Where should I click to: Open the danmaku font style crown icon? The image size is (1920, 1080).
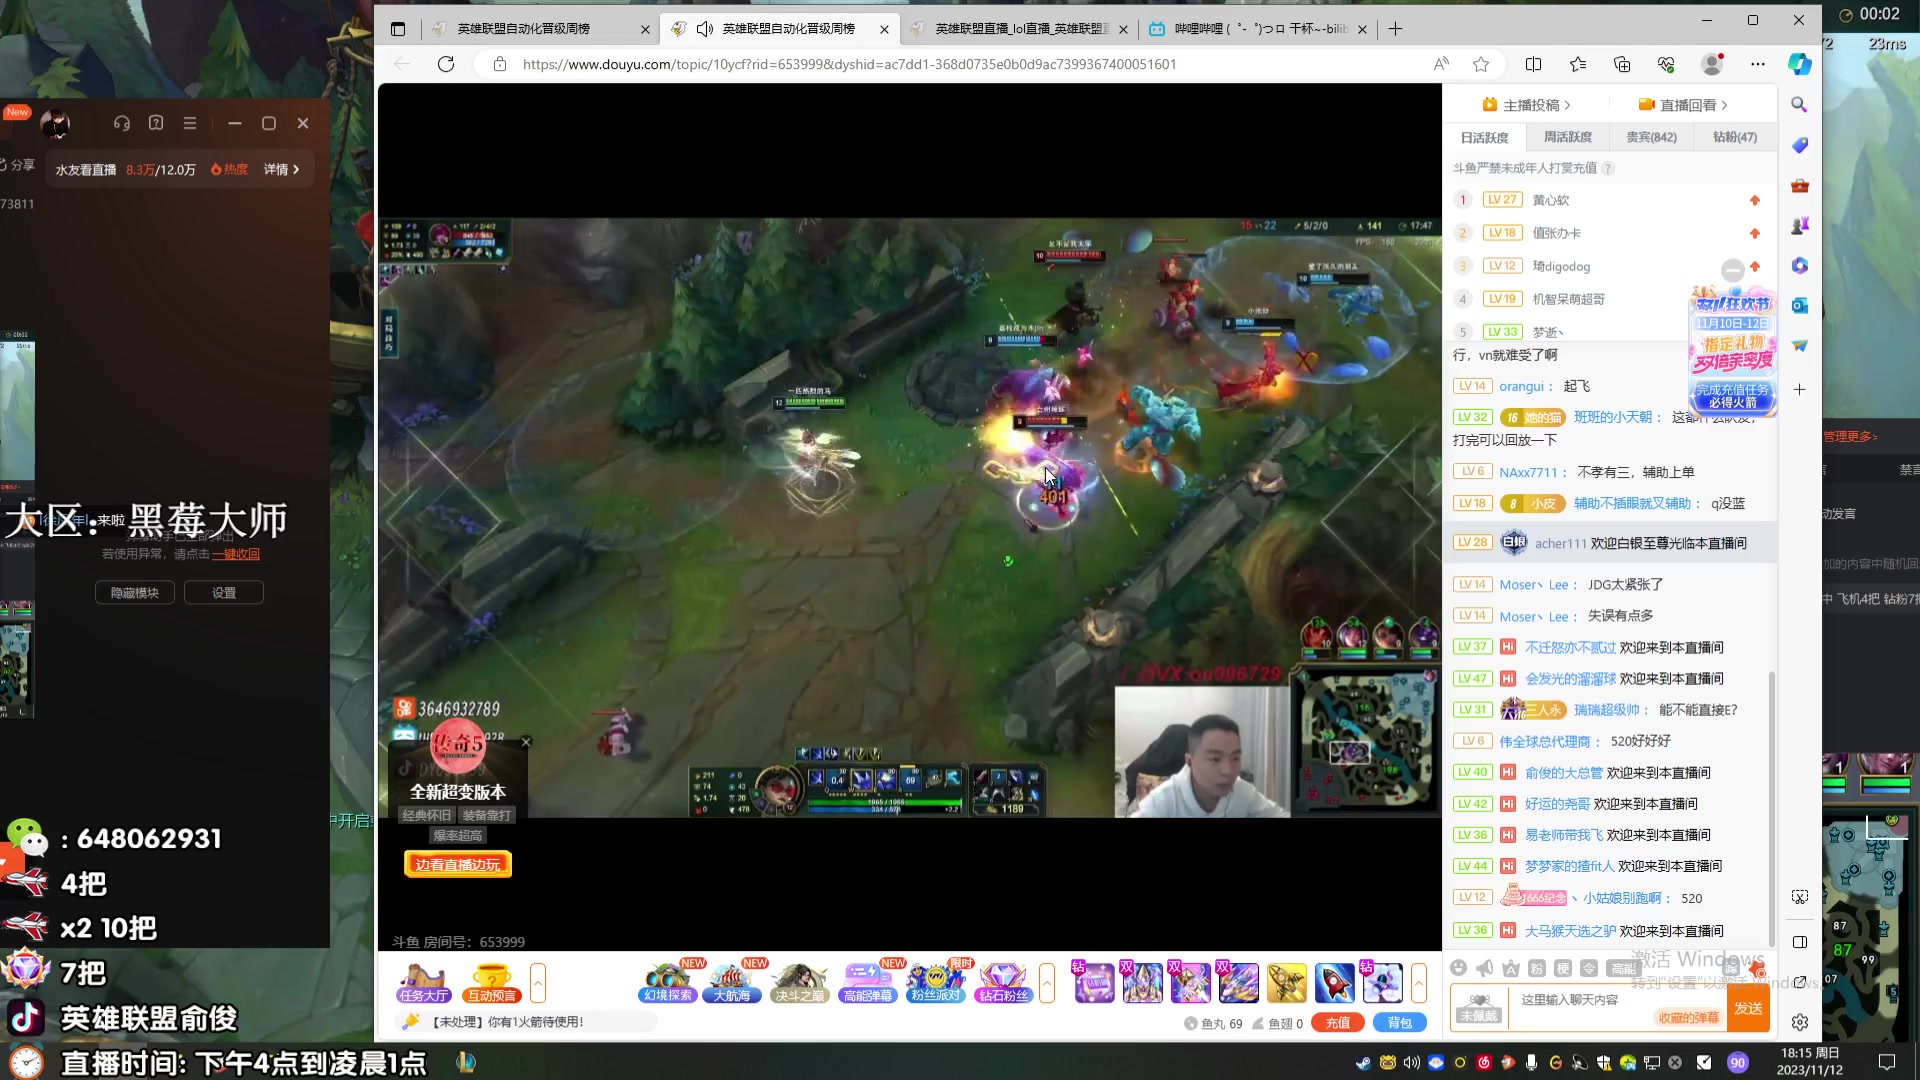1510,968
